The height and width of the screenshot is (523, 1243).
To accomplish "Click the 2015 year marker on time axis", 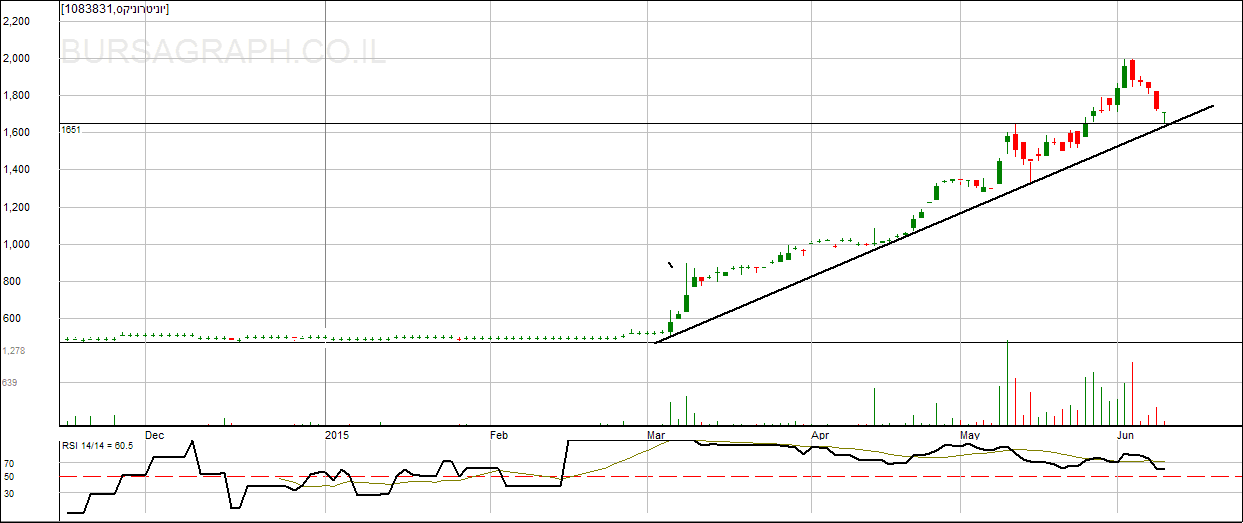I will 338,435.
